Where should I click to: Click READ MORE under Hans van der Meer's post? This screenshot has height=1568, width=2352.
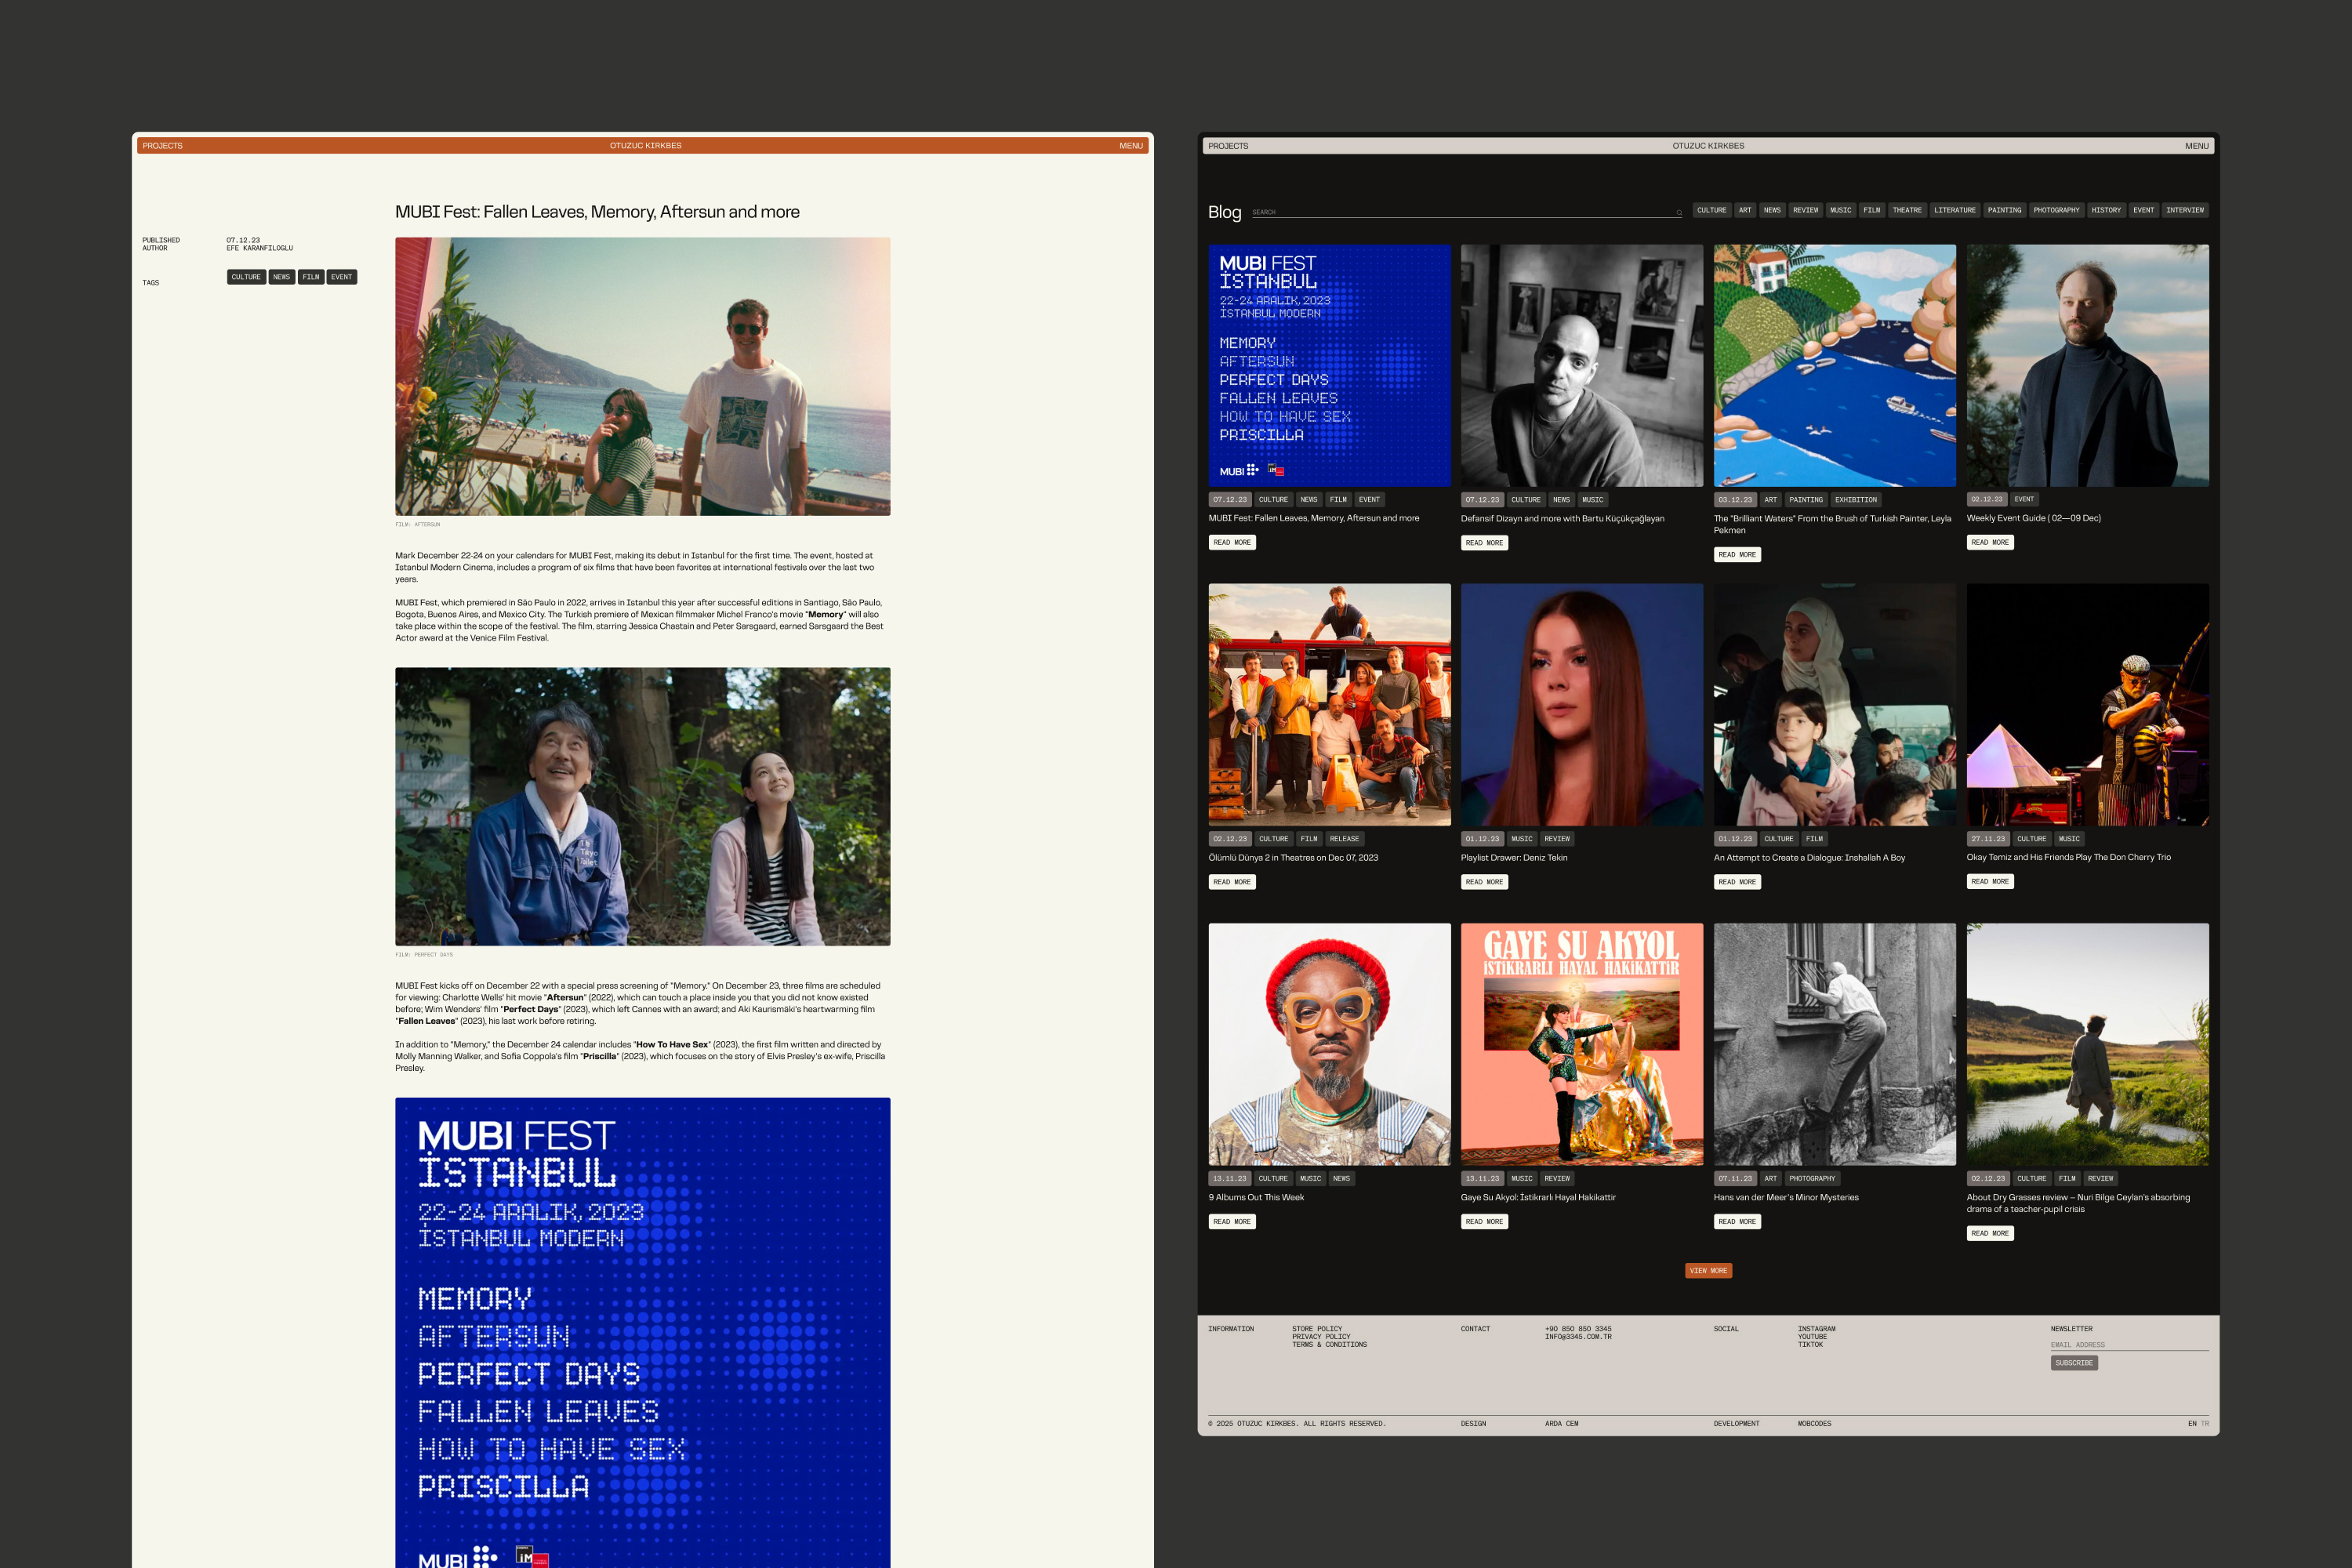click(x=1737, y=1222)
